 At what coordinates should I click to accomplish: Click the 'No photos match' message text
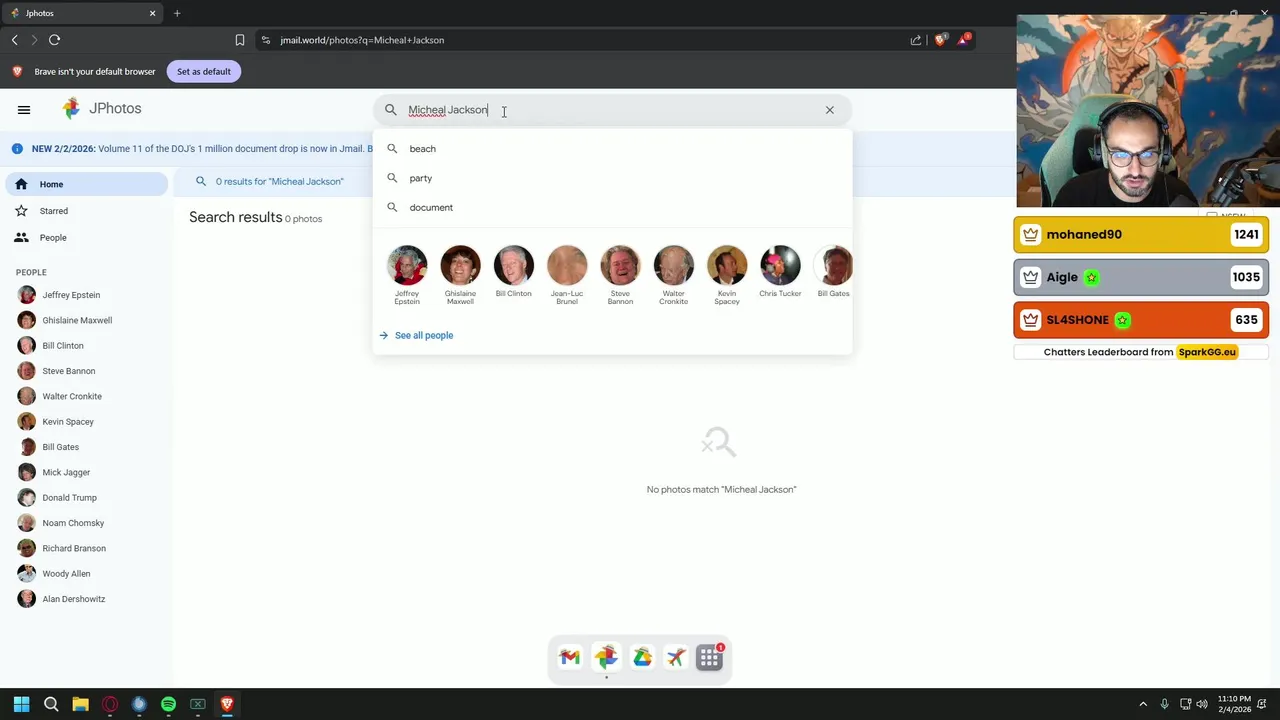[x=721, y=489]
